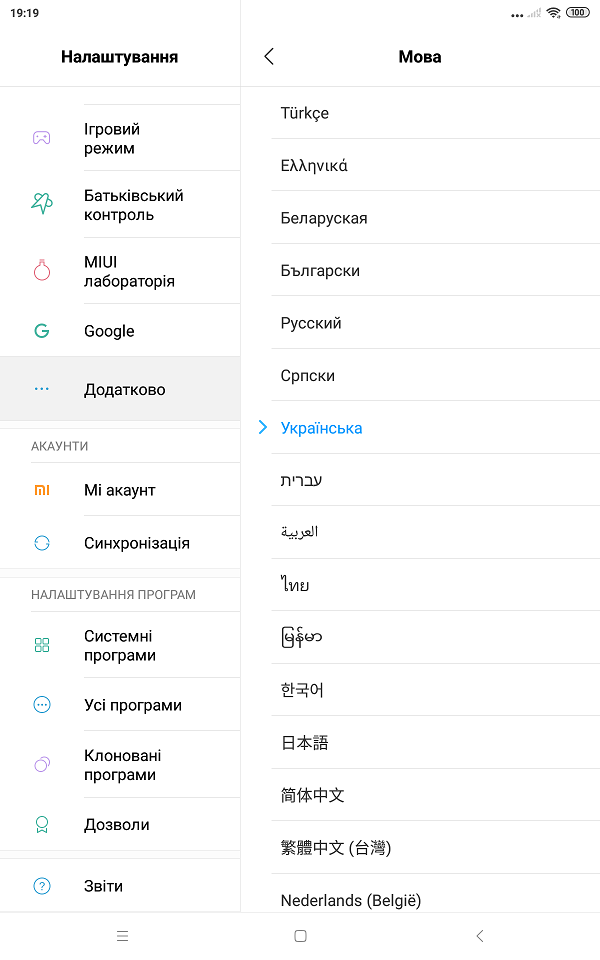This screenshot has width=600, height=960.
Task: Open Додатково settings section
Action: click(120, 389)
